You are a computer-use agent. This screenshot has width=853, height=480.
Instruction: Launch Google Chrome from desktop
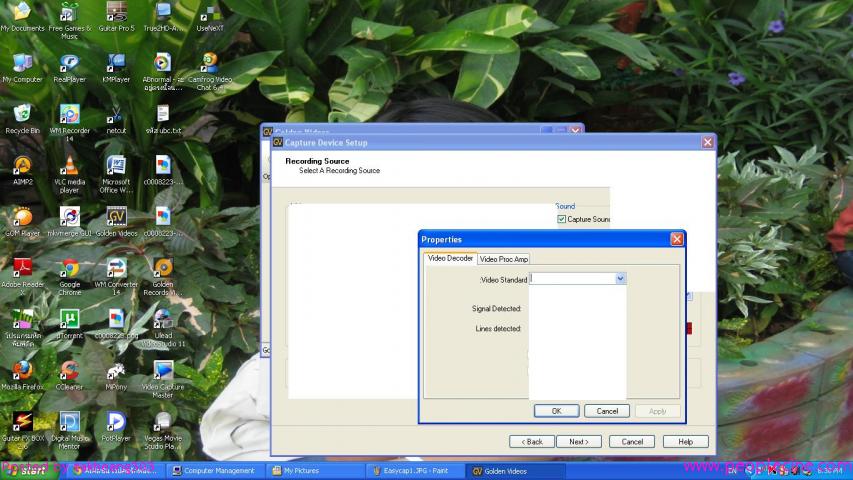coord(70,276)
